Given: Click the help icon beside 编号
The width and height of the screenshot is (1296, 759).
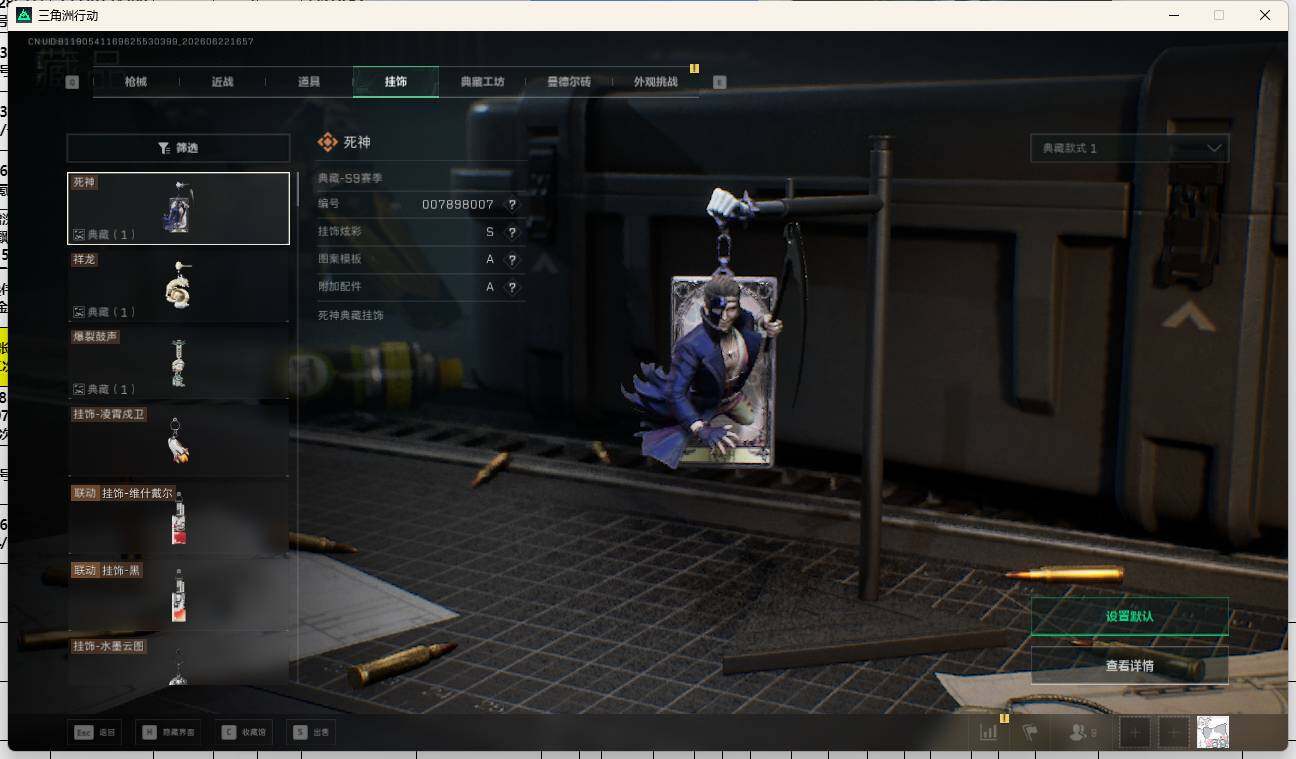Looking at the screenshot, I should point(512,204).
